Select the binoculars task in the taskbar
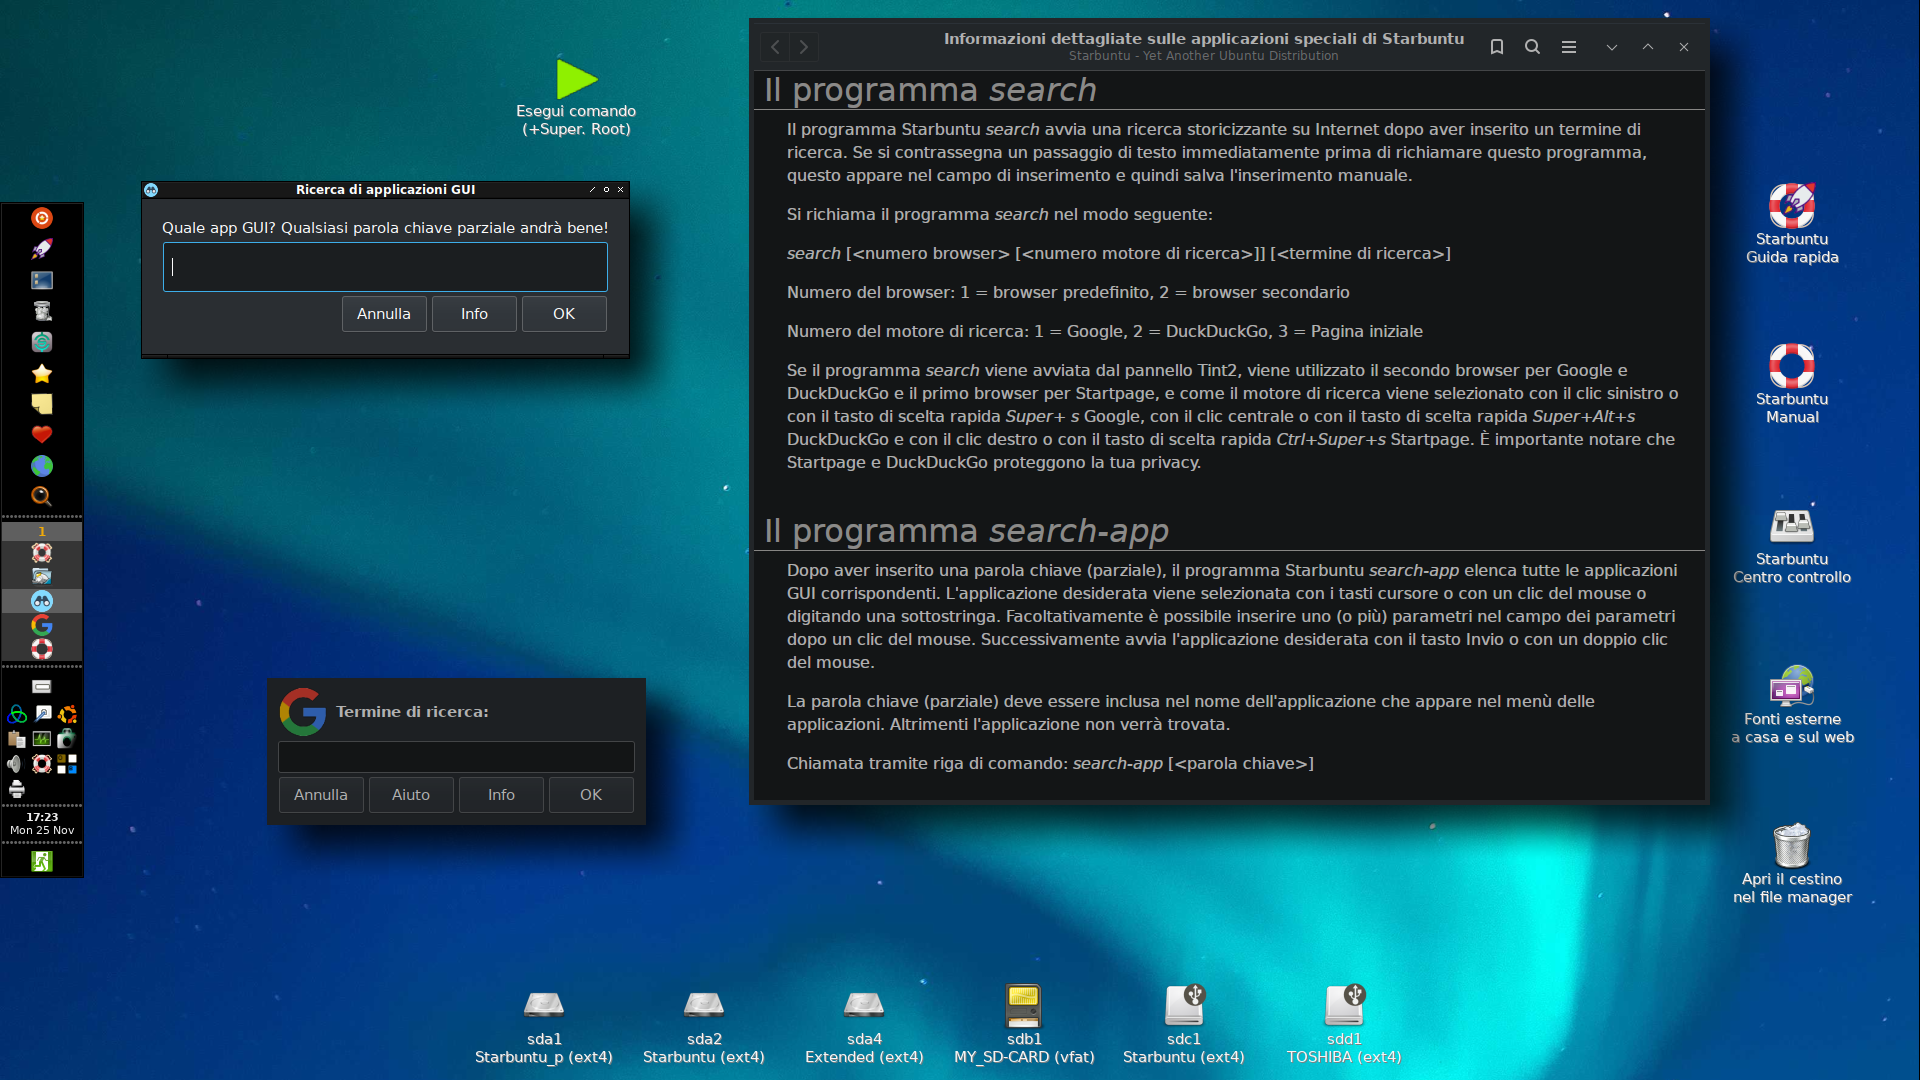This screenshot has height=1080, width=1920. [42, 601]
